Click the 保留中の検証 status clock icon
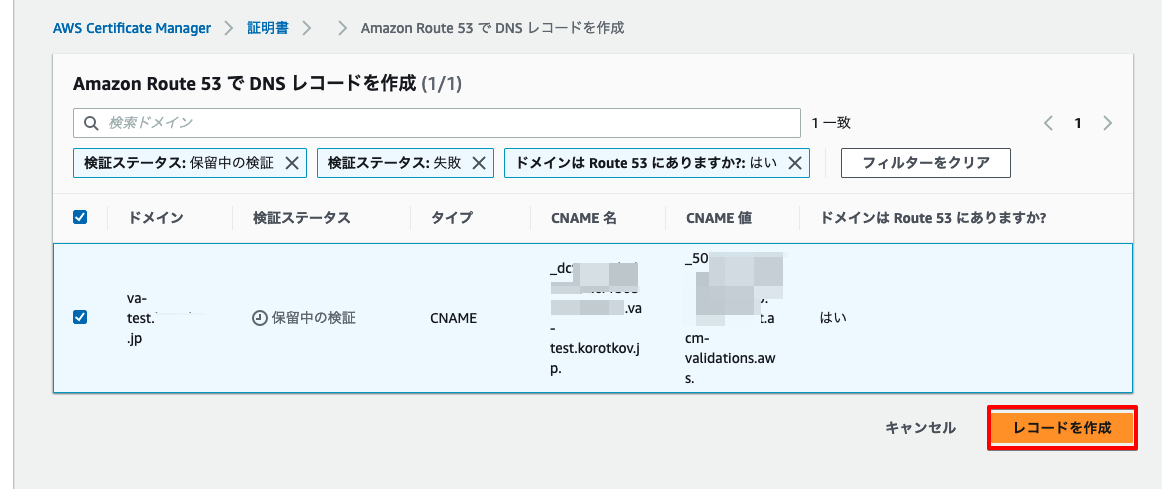1162x489 pixels. click(x=259, y=318)
